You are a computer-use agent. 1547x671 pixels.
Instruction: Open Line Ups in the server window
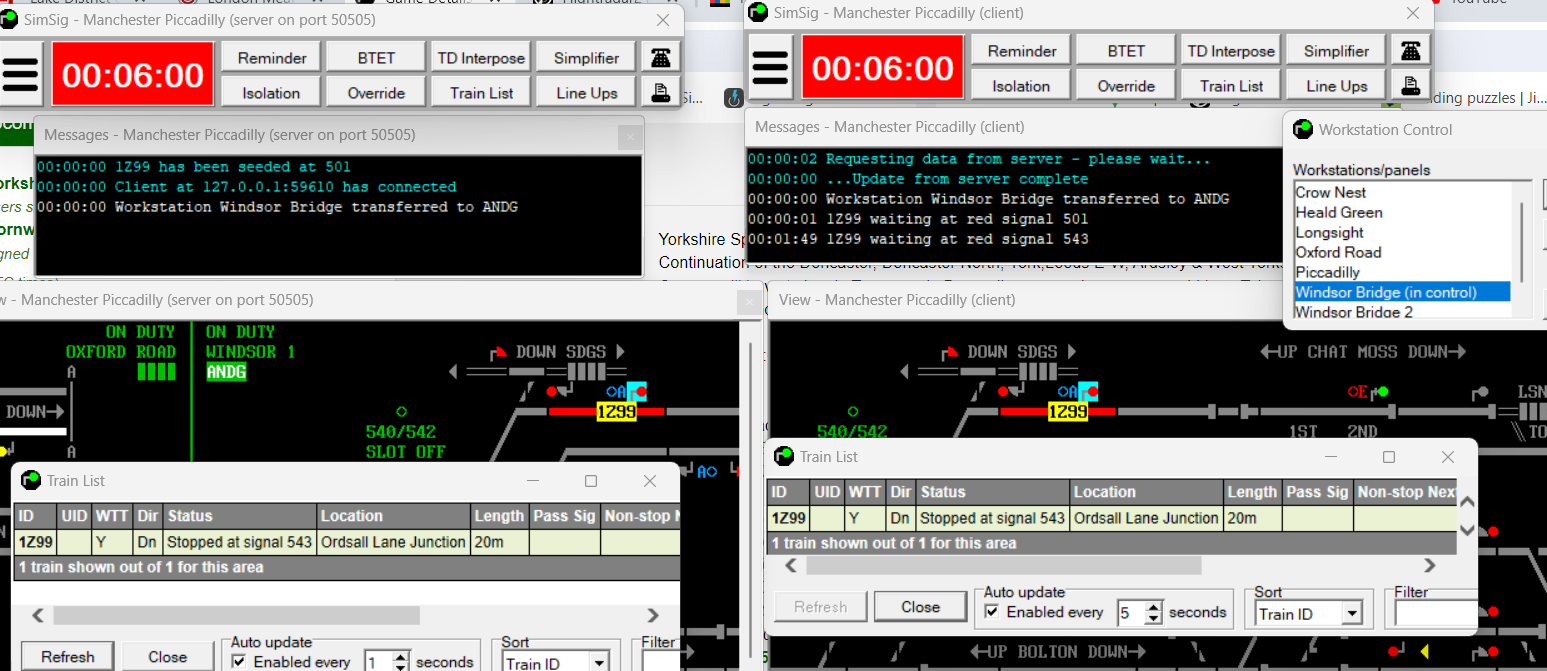[587, 93]
